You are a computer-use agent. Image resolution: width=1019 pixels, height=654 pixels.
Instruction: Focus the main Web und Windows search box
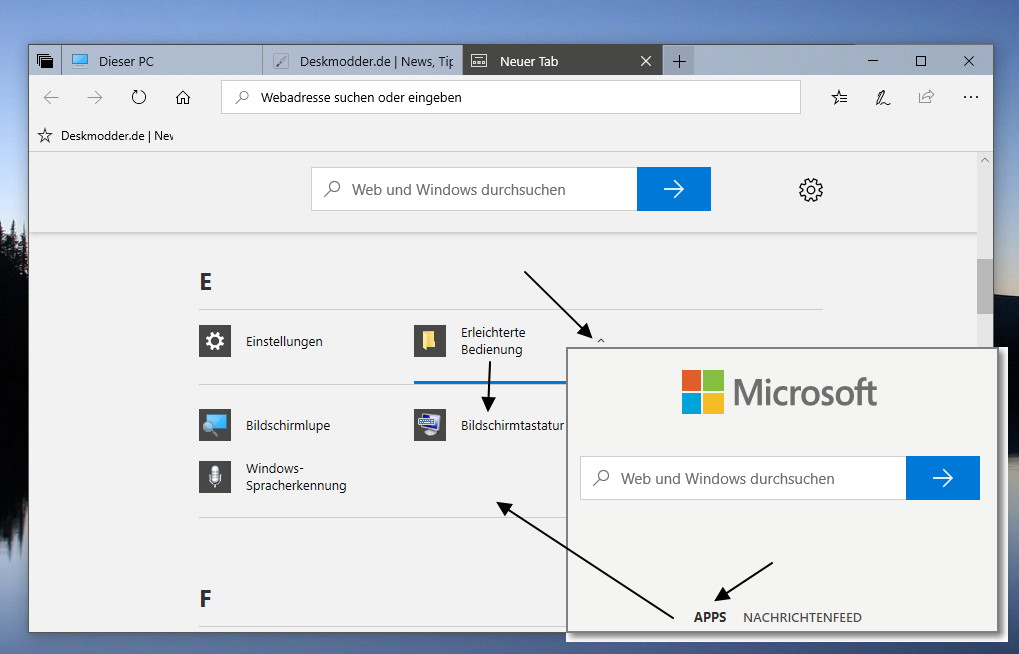click(x=474, y=189)
